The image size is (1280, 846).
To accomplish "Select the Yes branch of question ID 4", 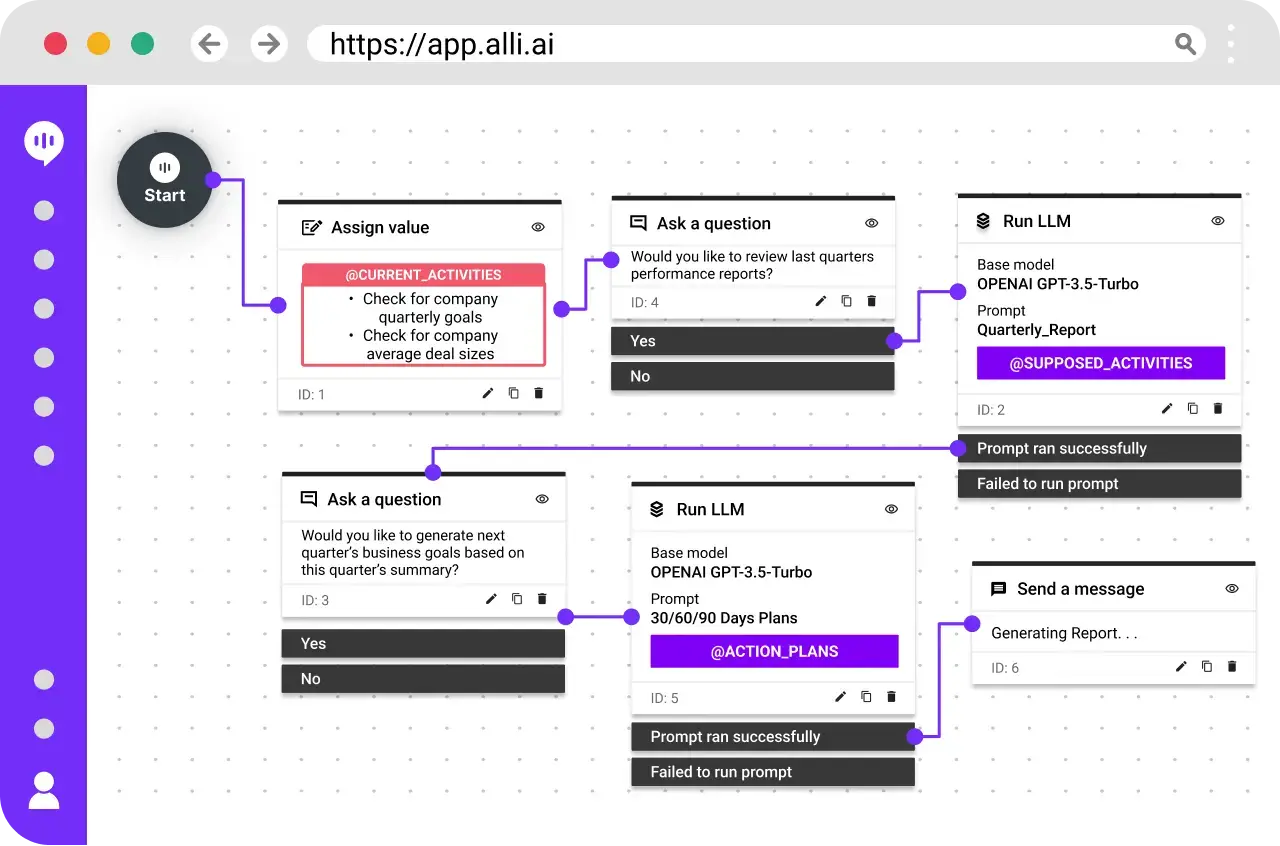I will tap(752, 341).
